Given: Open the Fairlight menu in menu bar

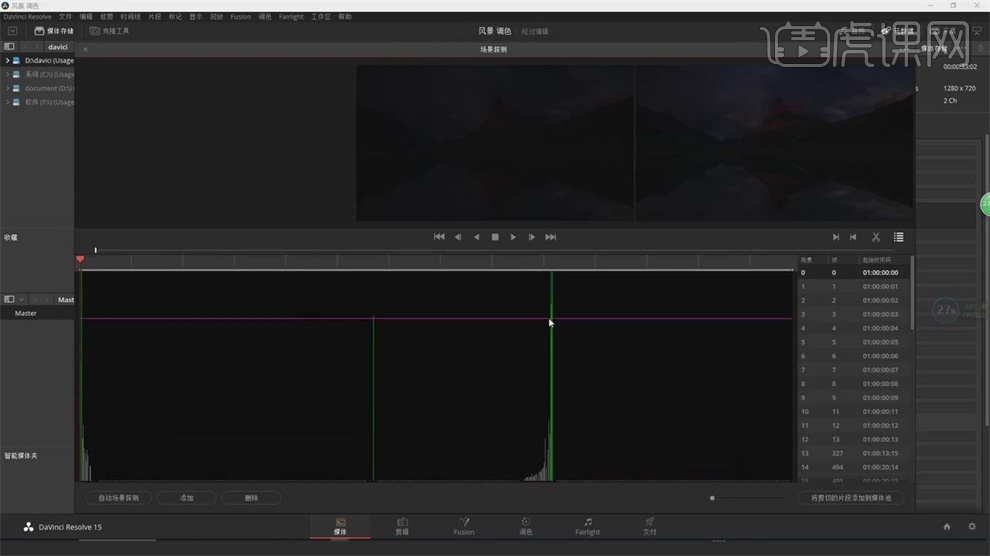Looking at the screenshot, I should 291,16.
